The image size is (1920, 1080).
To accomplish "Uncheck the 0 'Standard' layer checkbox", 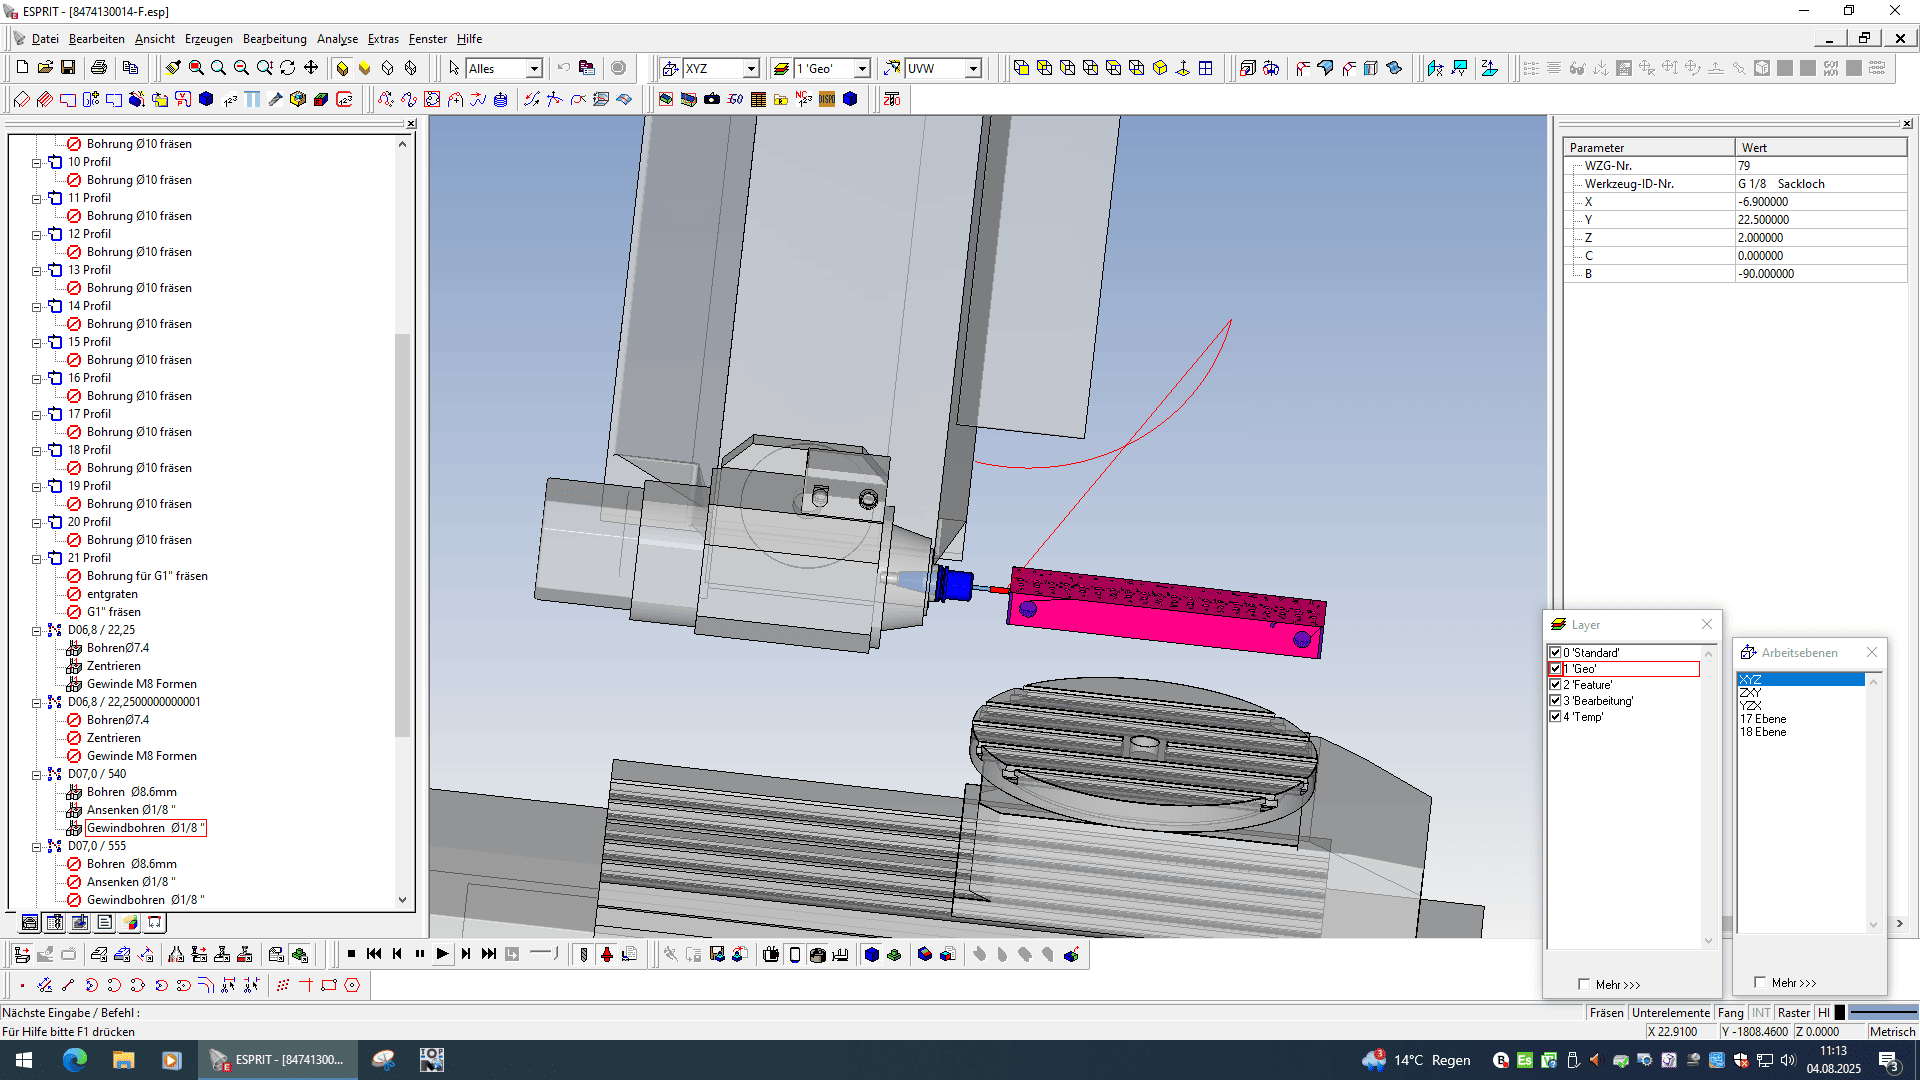I will (x=1555, y=653).
